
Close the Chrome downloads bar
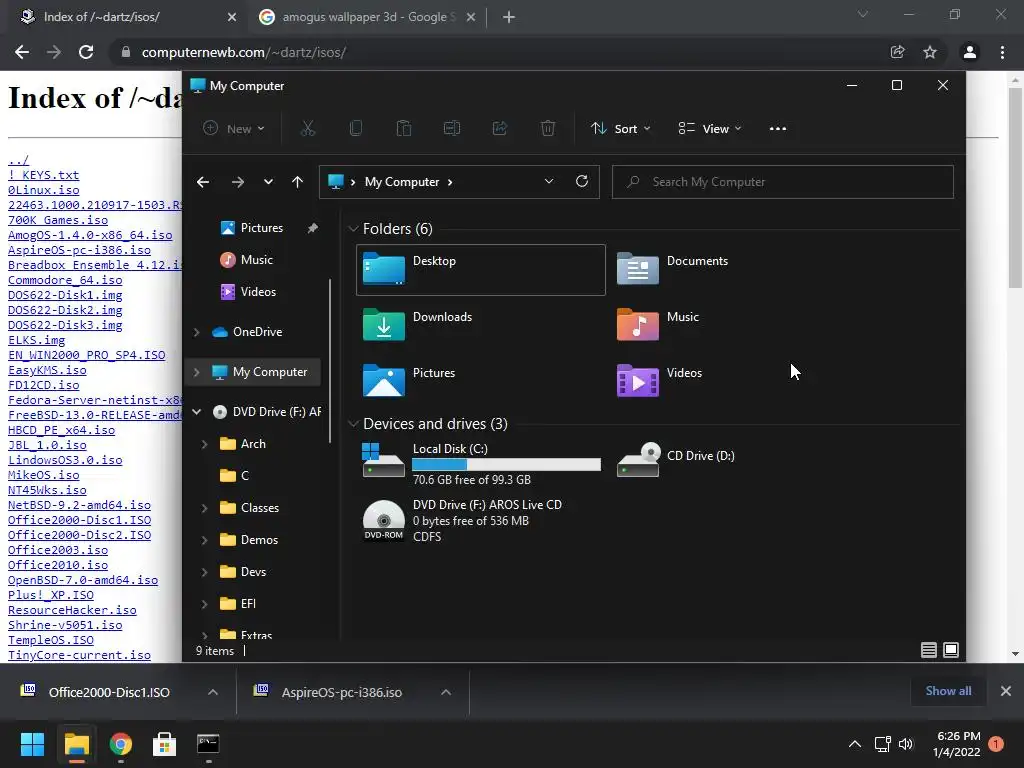click(x=1006, y=691)
